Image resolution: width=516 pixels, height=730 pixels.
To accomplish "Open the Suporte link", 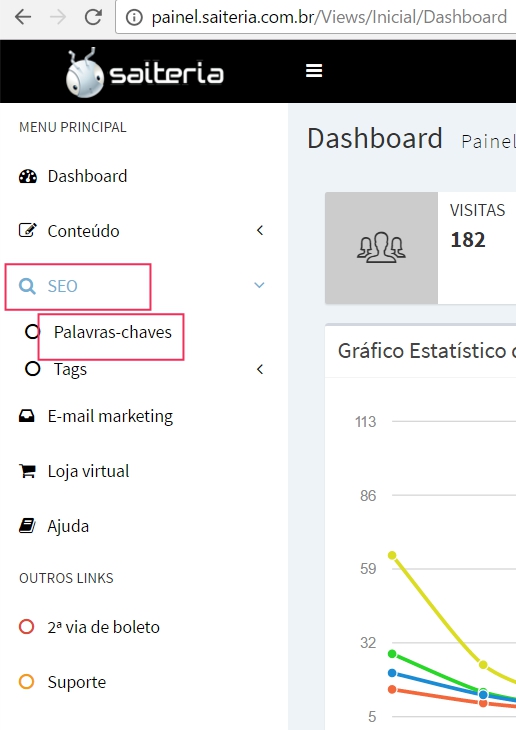I will point(77,682).
